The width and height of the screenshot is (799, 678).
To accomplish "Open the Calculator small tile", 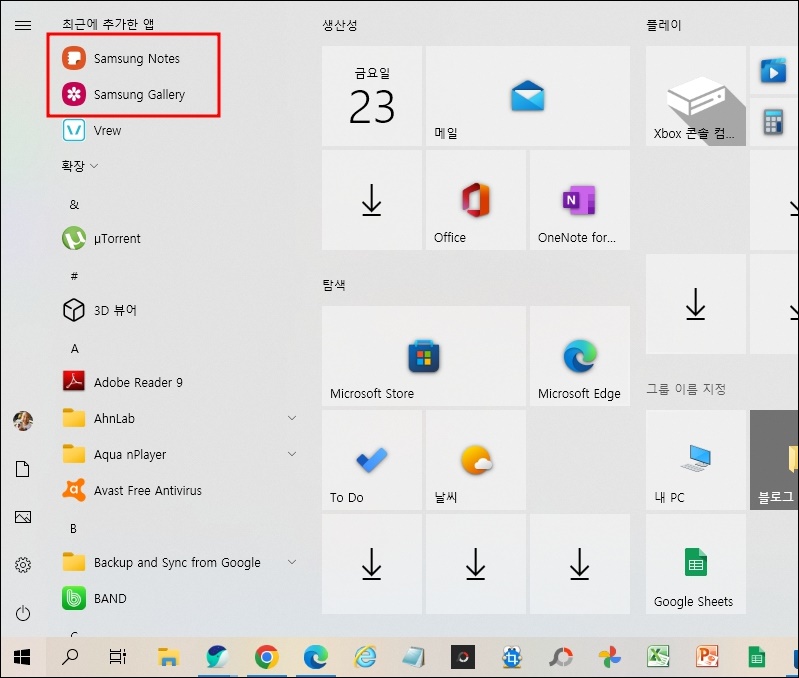I will coord(774,122).
